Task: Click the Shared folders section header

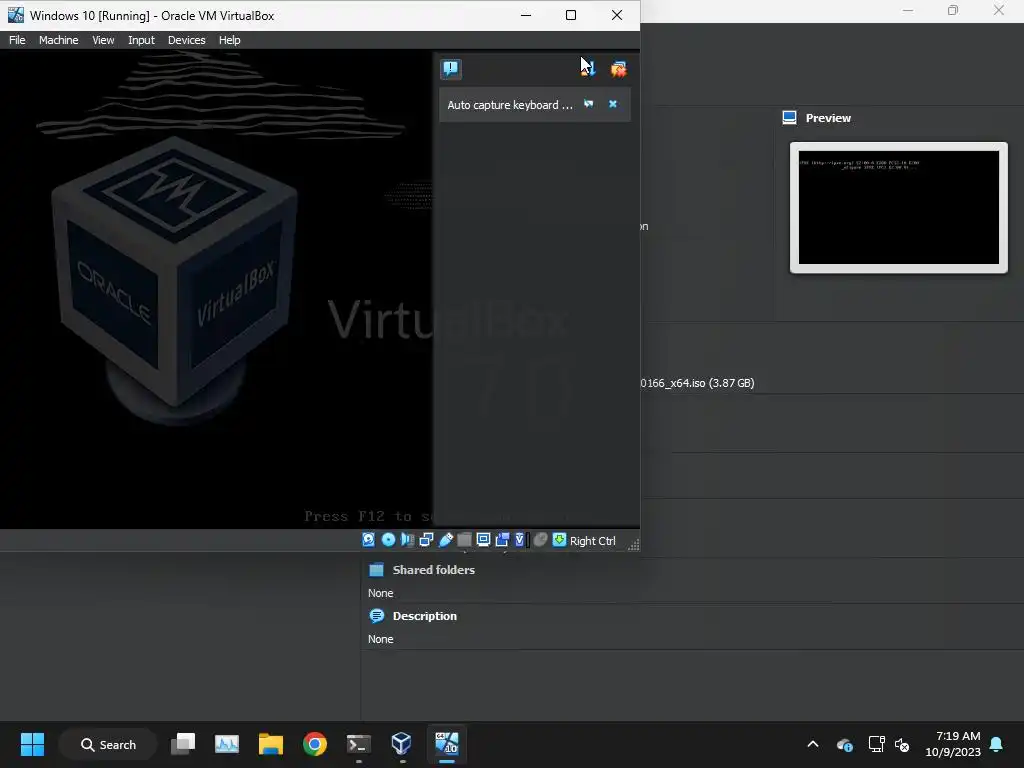Action: tap(434, 570)
